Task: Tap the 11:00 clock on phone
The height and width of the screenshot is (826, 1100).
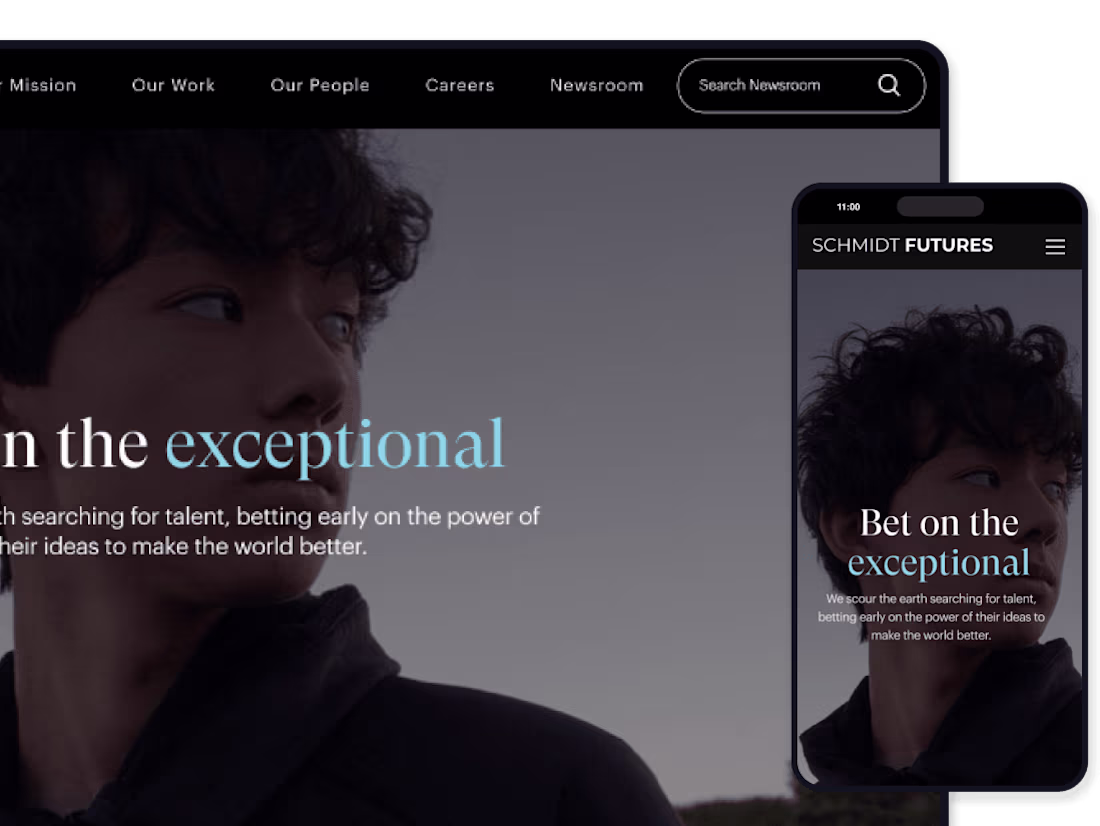Action: (848, 207)
